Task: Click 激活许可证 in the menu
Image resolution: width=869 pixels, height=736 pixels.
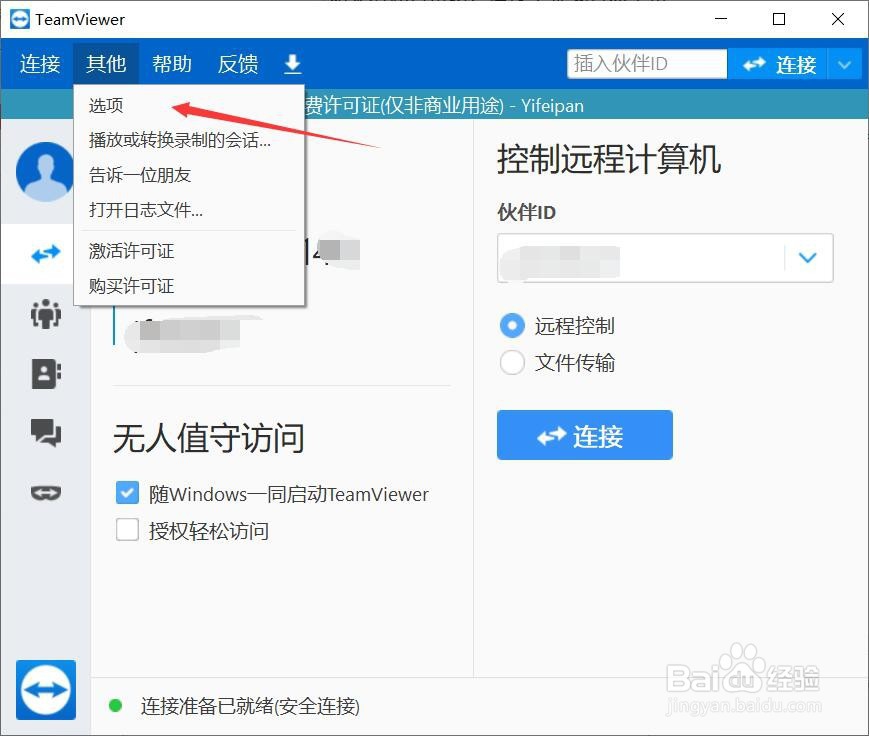Action: click(x=189, y=251)
